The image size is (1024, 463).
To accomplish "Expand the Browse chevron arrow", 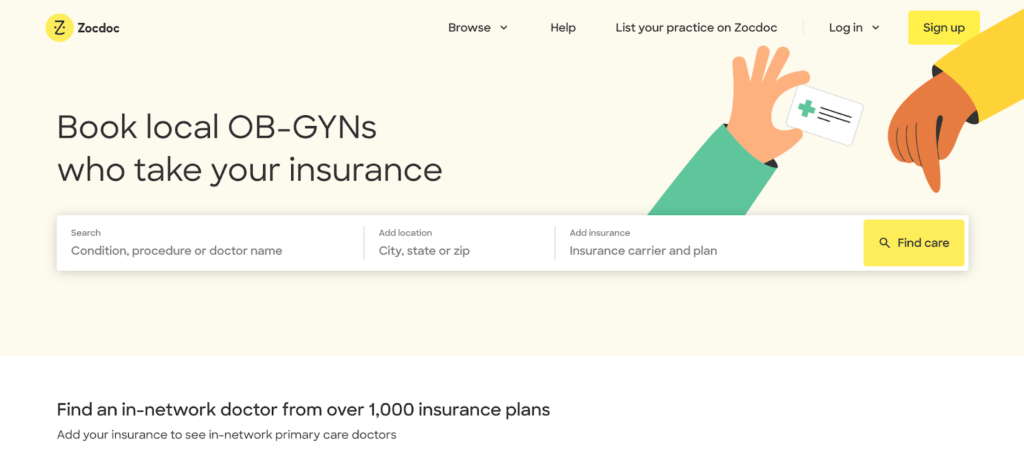I will coord(504,28).
